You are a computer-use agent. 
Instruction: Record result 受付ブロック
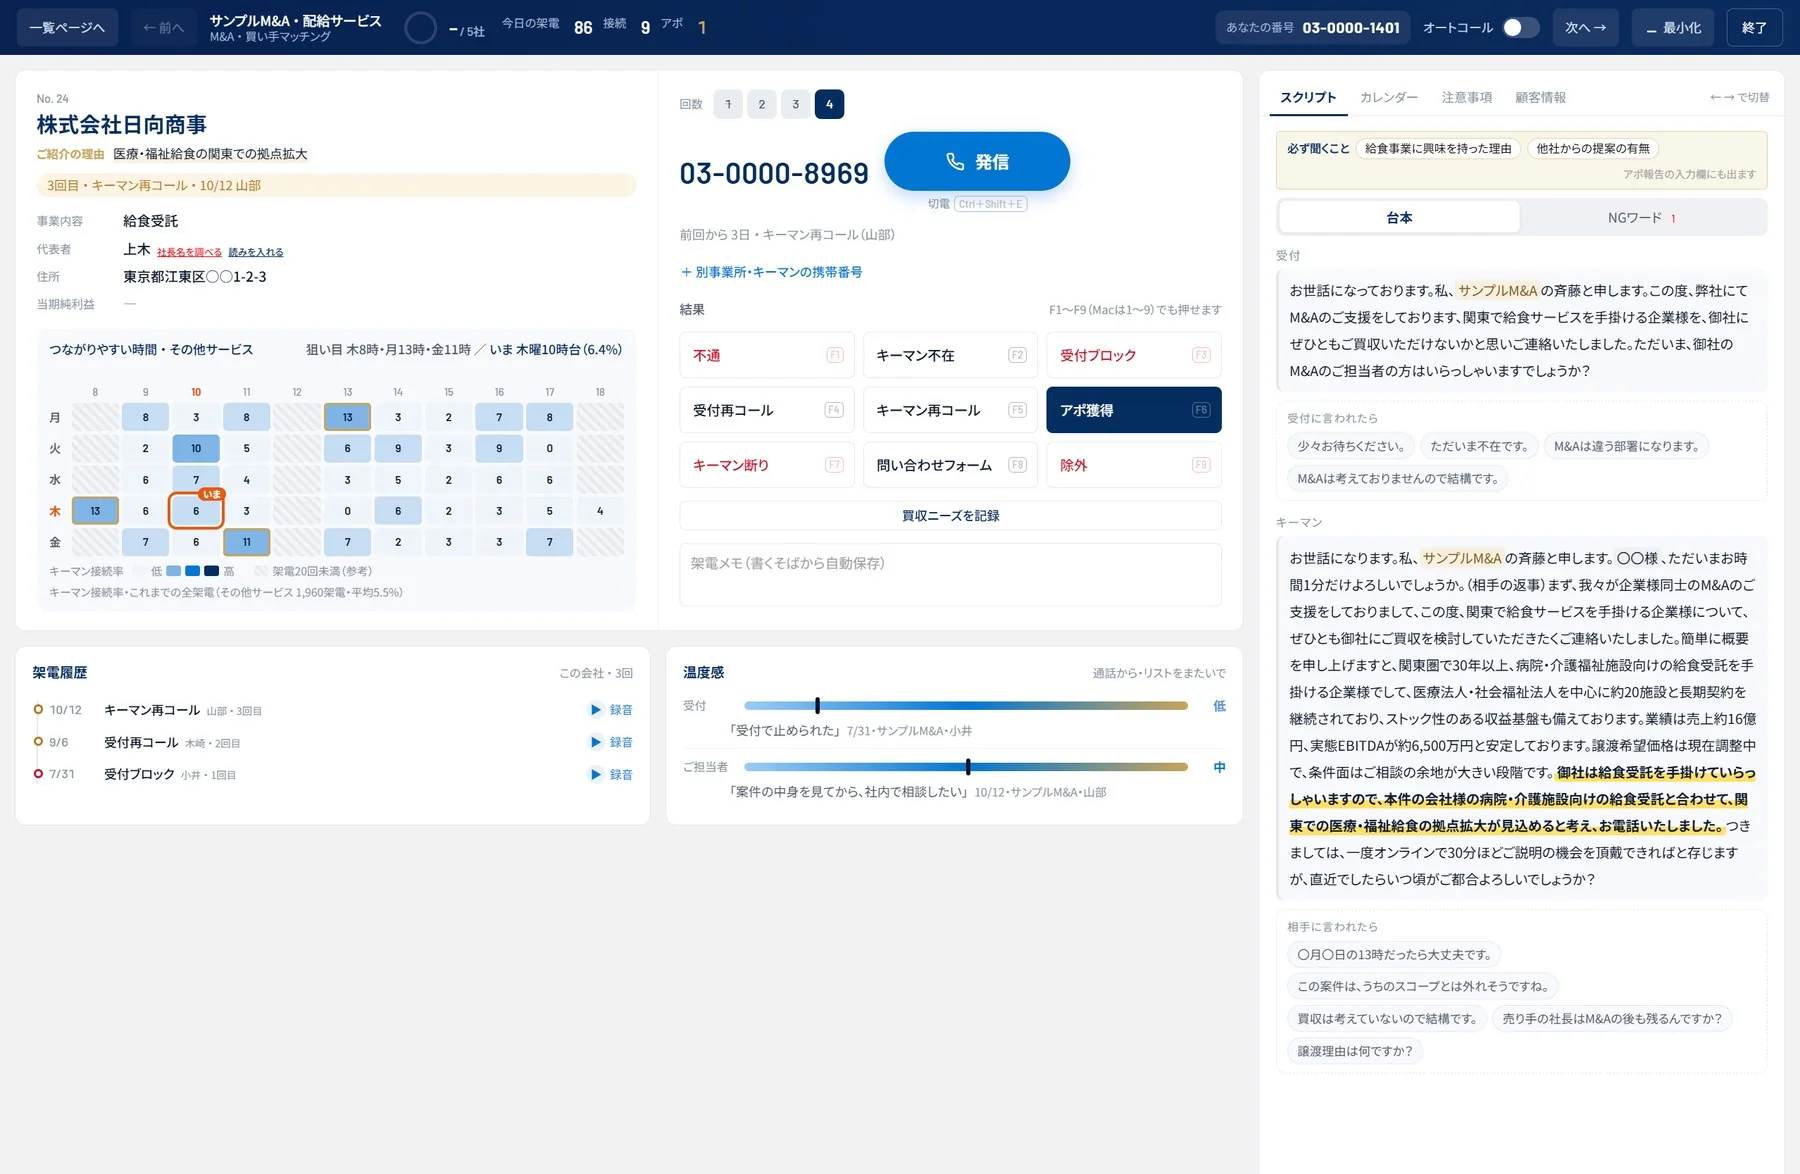pyautogui.click(x=1134, y=355)
